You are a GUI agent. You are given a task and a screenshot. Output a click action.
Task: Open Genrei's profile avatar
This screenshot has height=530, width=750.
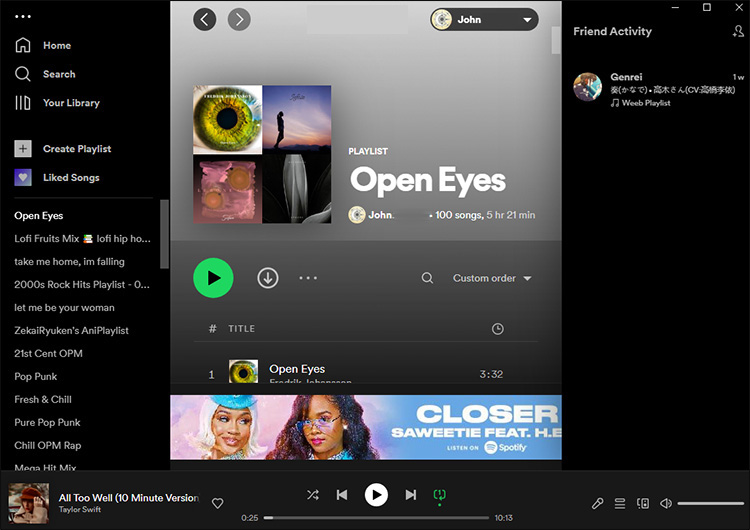click(588, 87)
